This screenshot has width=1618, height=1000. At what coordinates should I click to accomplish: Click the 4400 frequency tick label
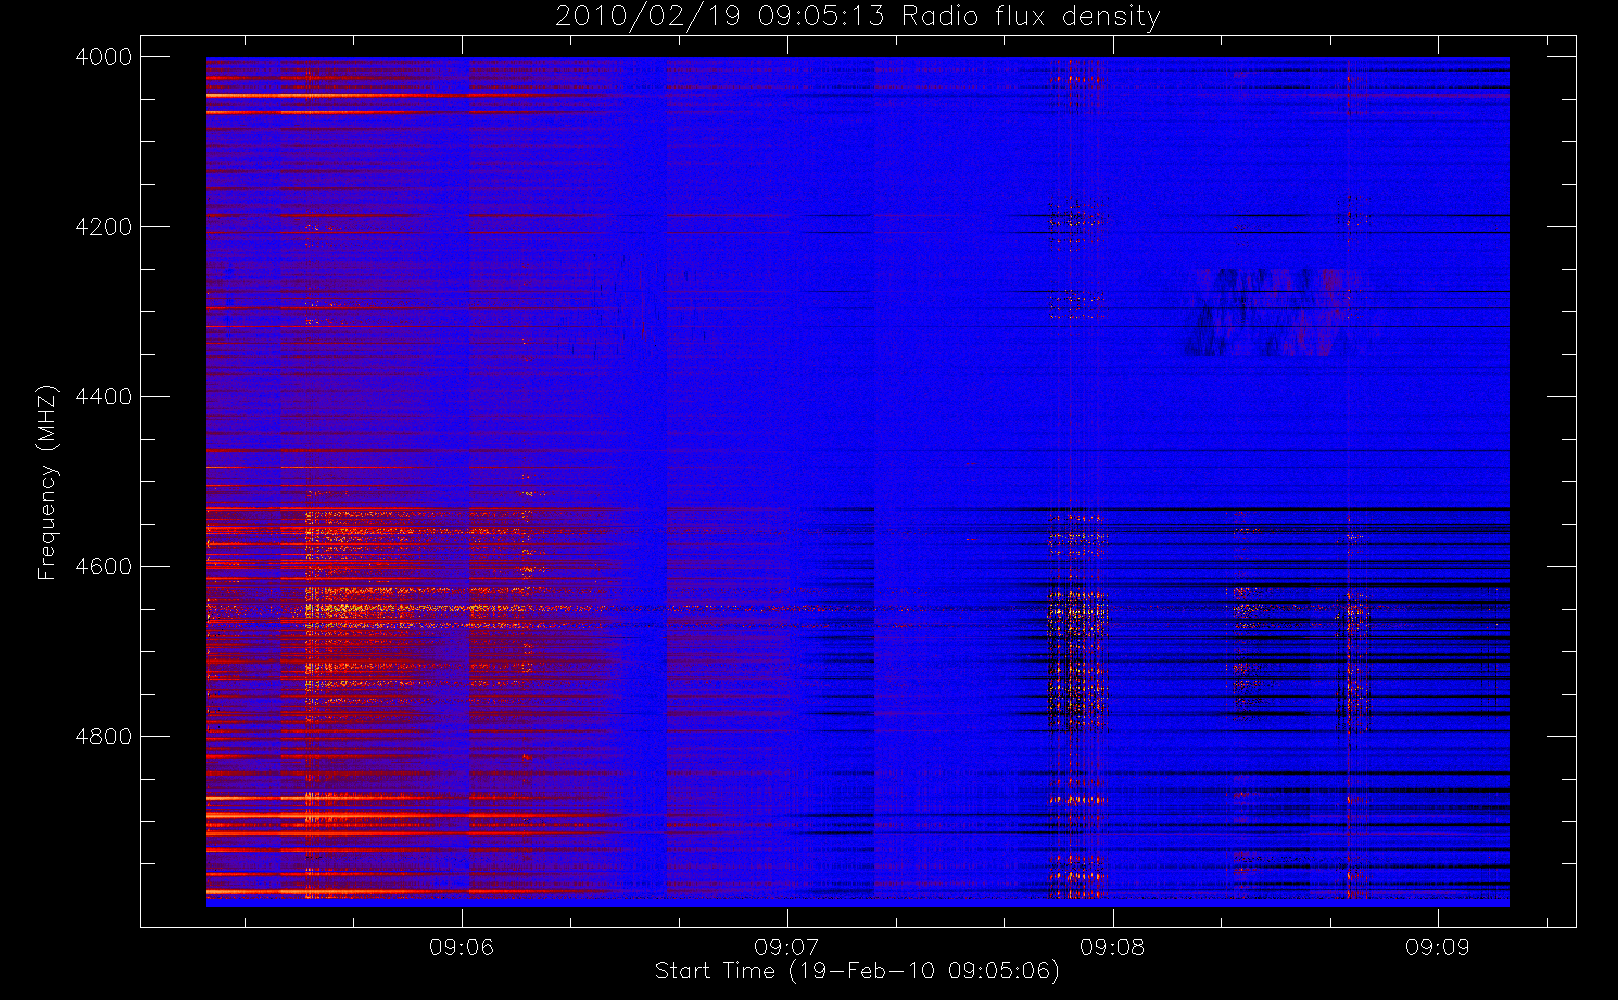pos(103,397)
